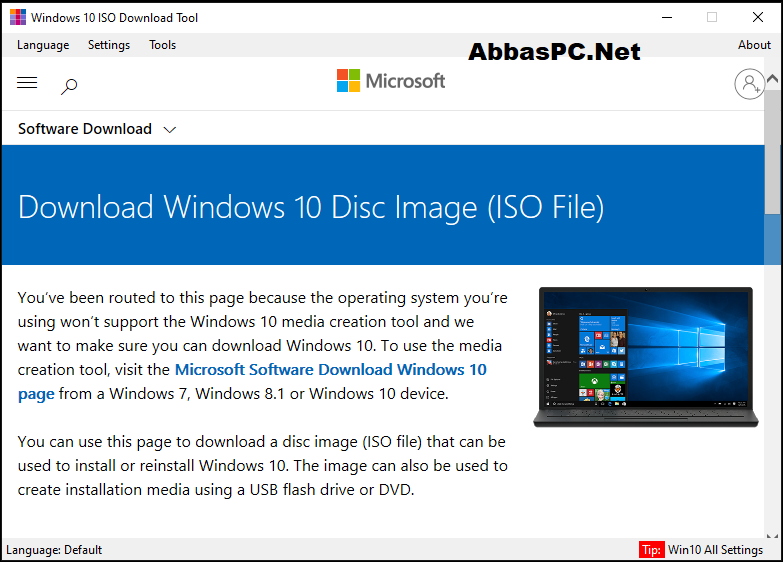The width and height of the screenshot is (783, 562).
Task: Click the scrollbar down arrow
Action: point(773,536)
